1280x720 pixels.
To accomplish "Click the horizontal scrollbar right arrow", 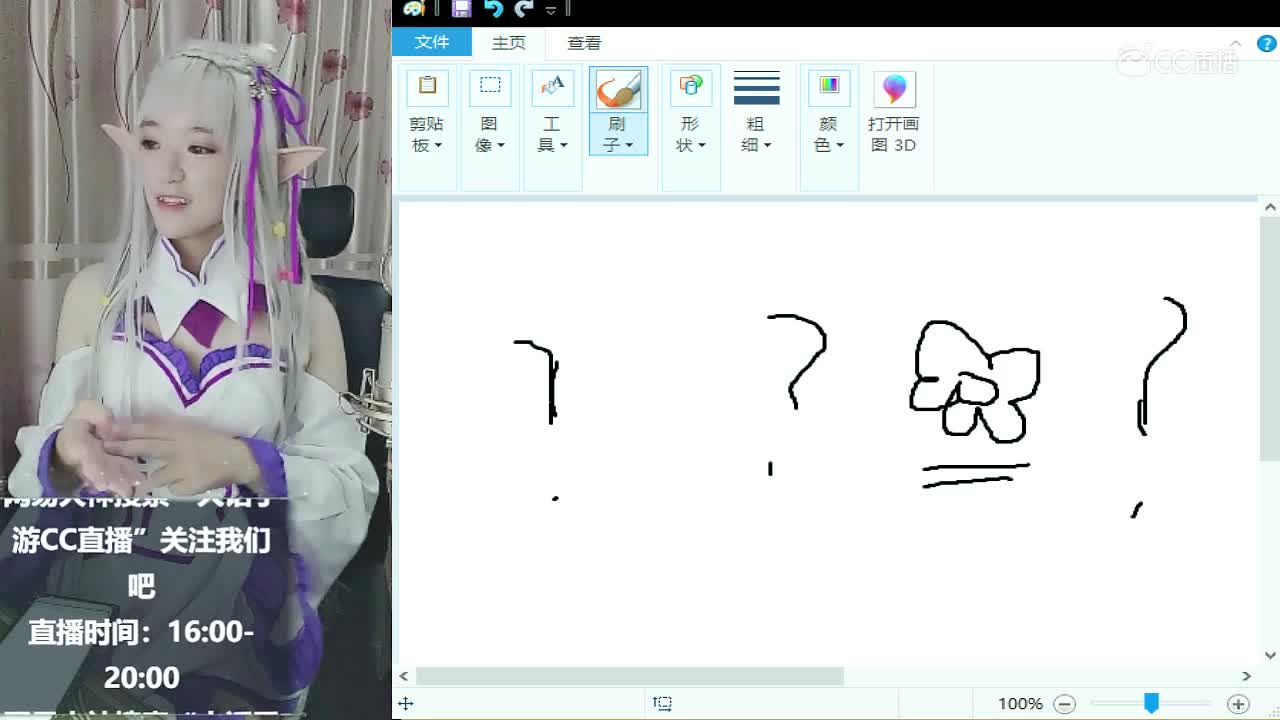I will point(1246,677).
